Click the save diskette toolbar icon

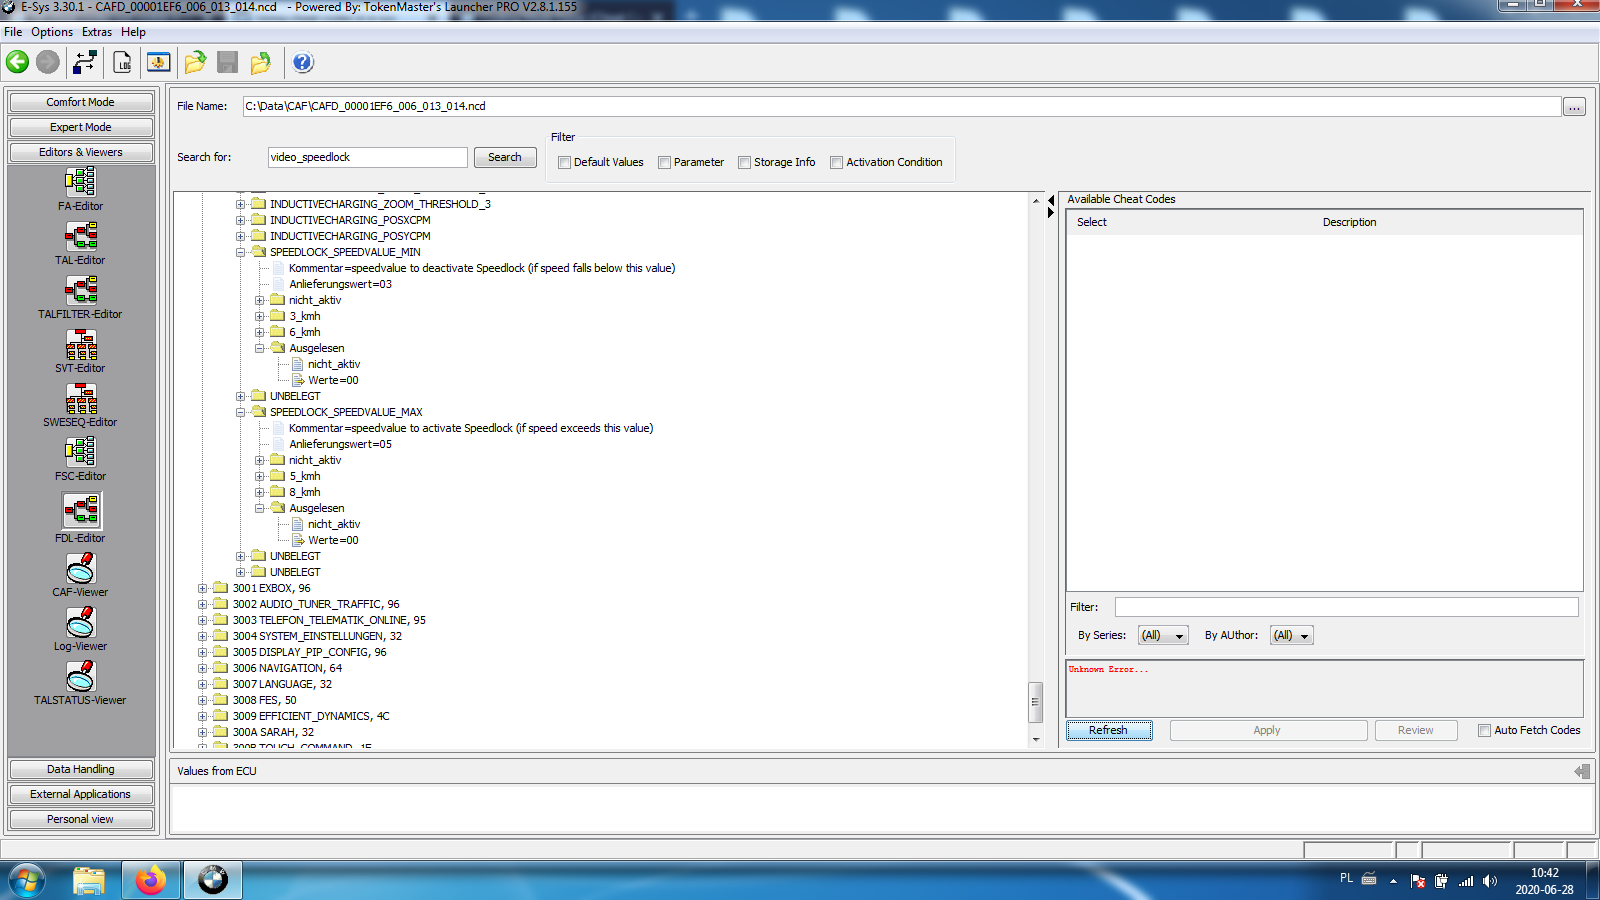coord(228,62)
